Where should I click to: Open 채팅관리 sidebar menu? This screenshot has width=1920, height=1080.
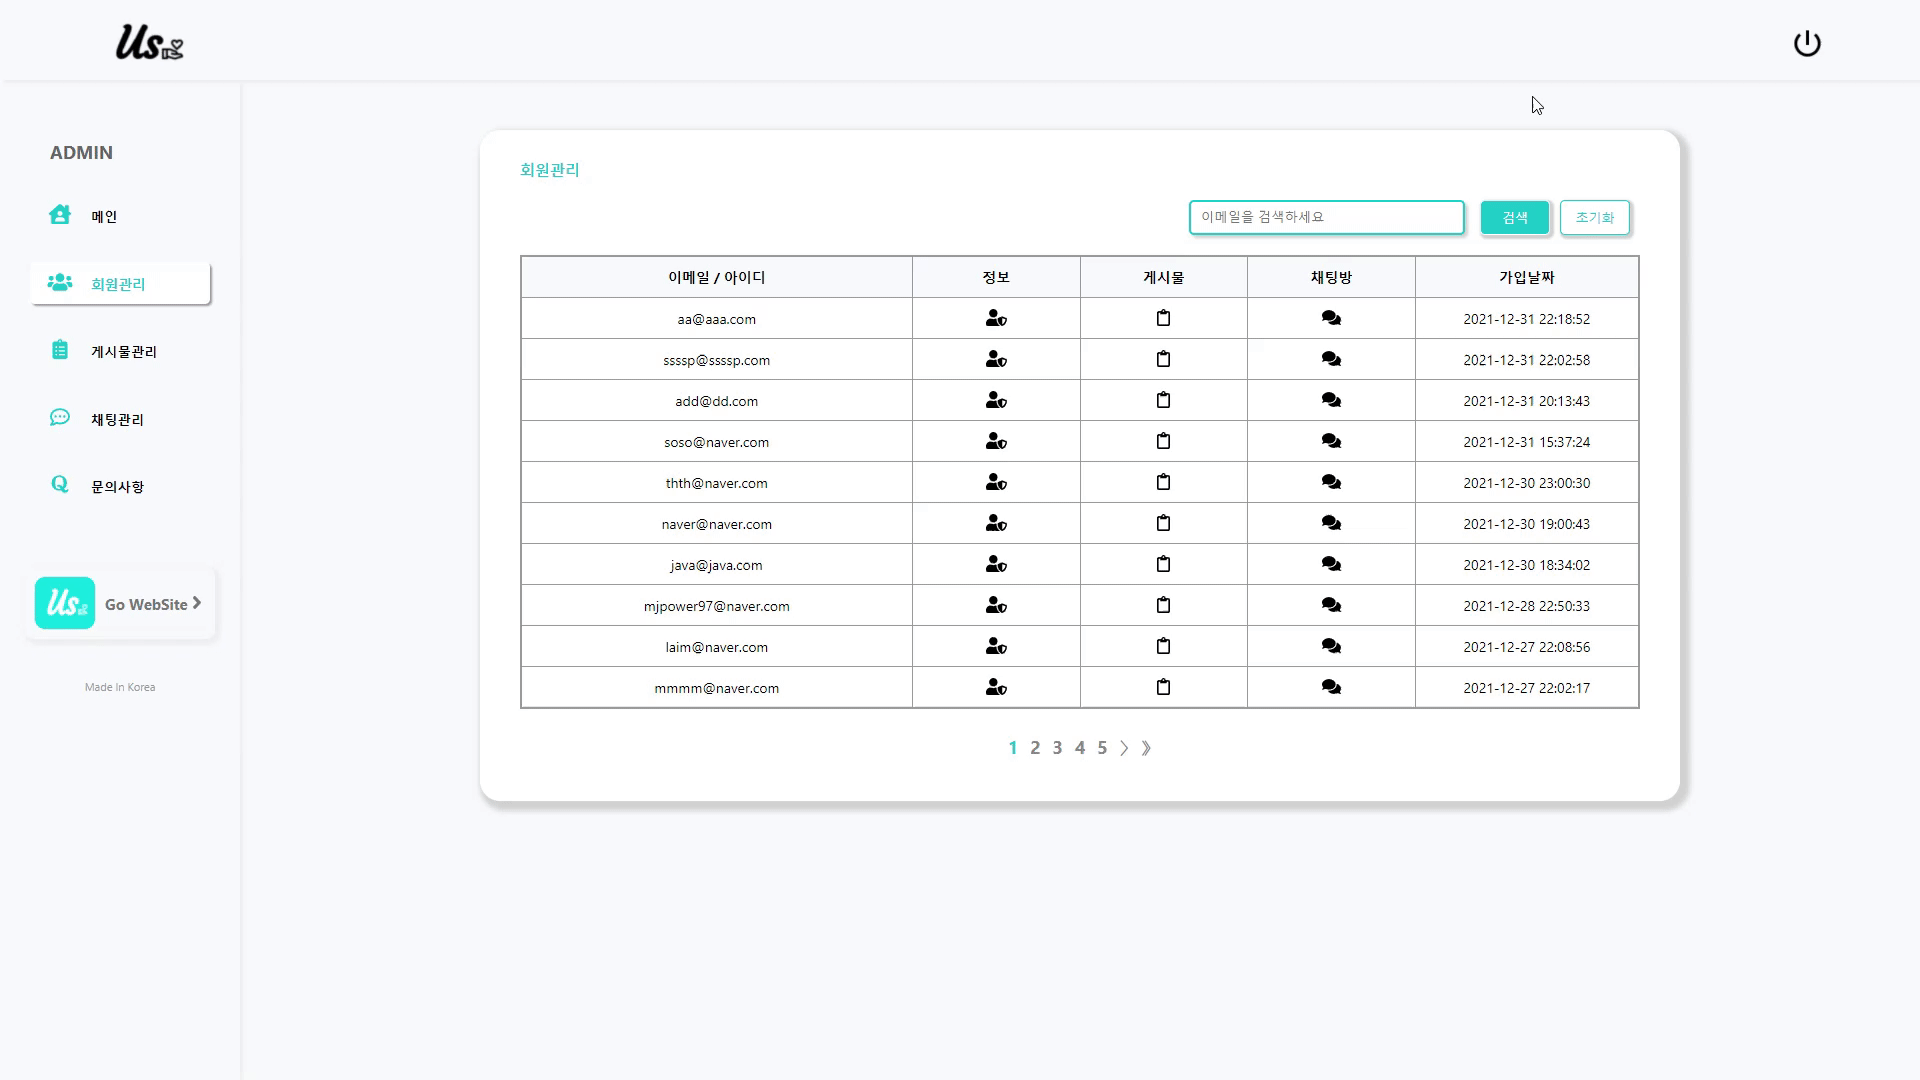click(x=120, y=419)
